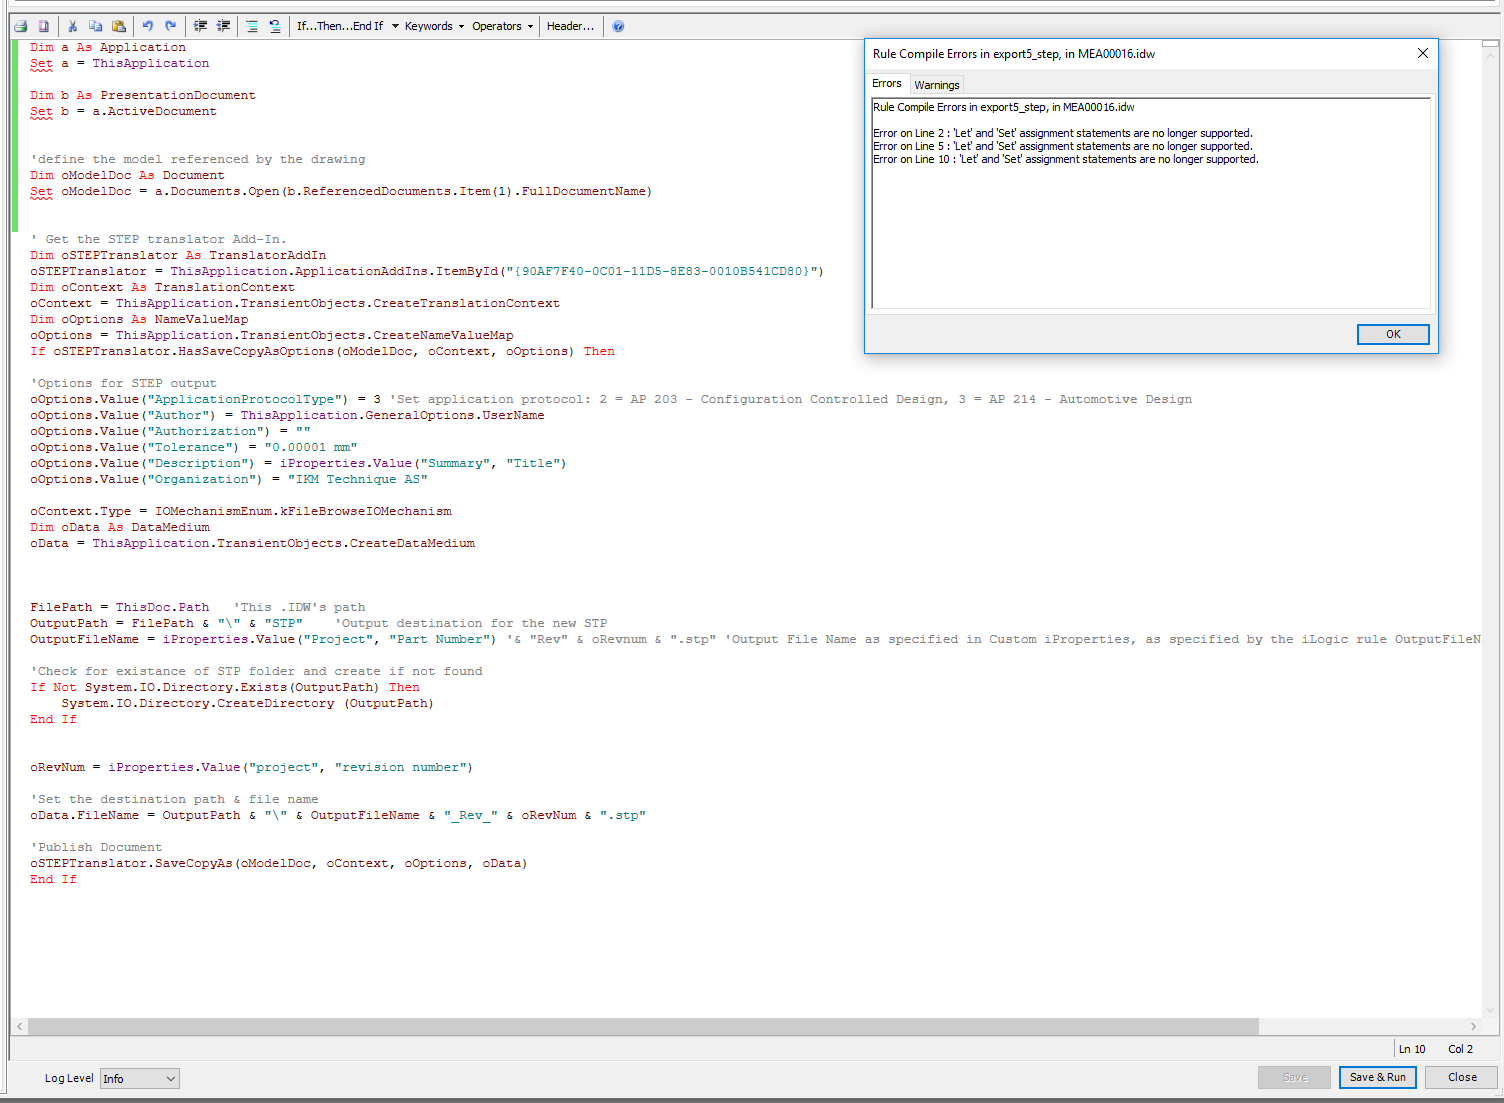Close the Rule Compile Errors dialog
Image resolution: width=1504 pixels, height=1103 pixels.
1422,53
